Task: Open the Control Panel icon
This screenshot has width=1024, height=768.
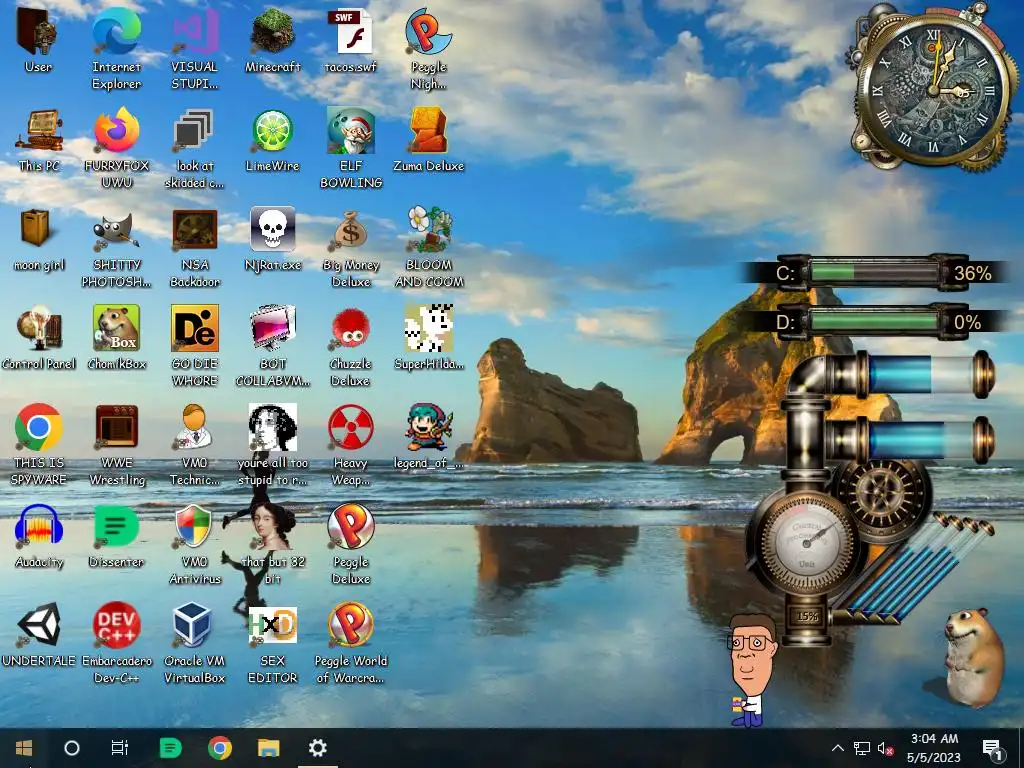Action: tap(39, 328)
